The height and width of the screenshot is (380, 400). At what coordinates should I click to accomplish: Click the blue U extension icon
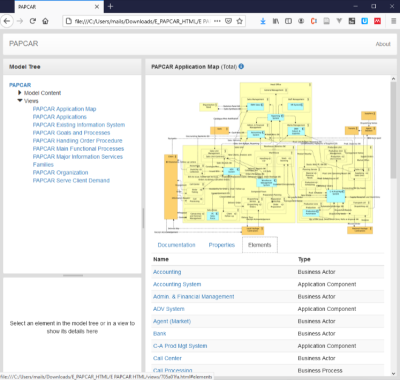(x=365, y=21)
